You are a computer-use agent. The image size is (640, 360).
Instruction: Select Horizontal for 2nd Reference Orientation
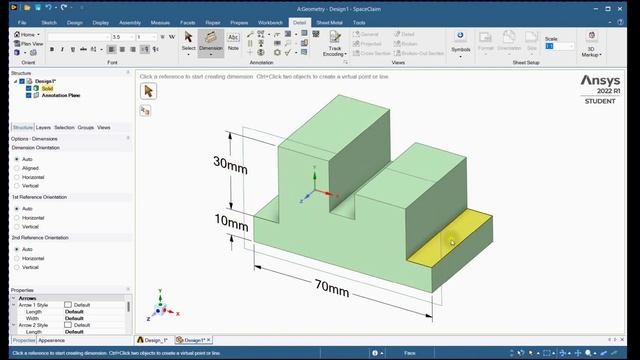pyautogui.click(x=17, y=258)
